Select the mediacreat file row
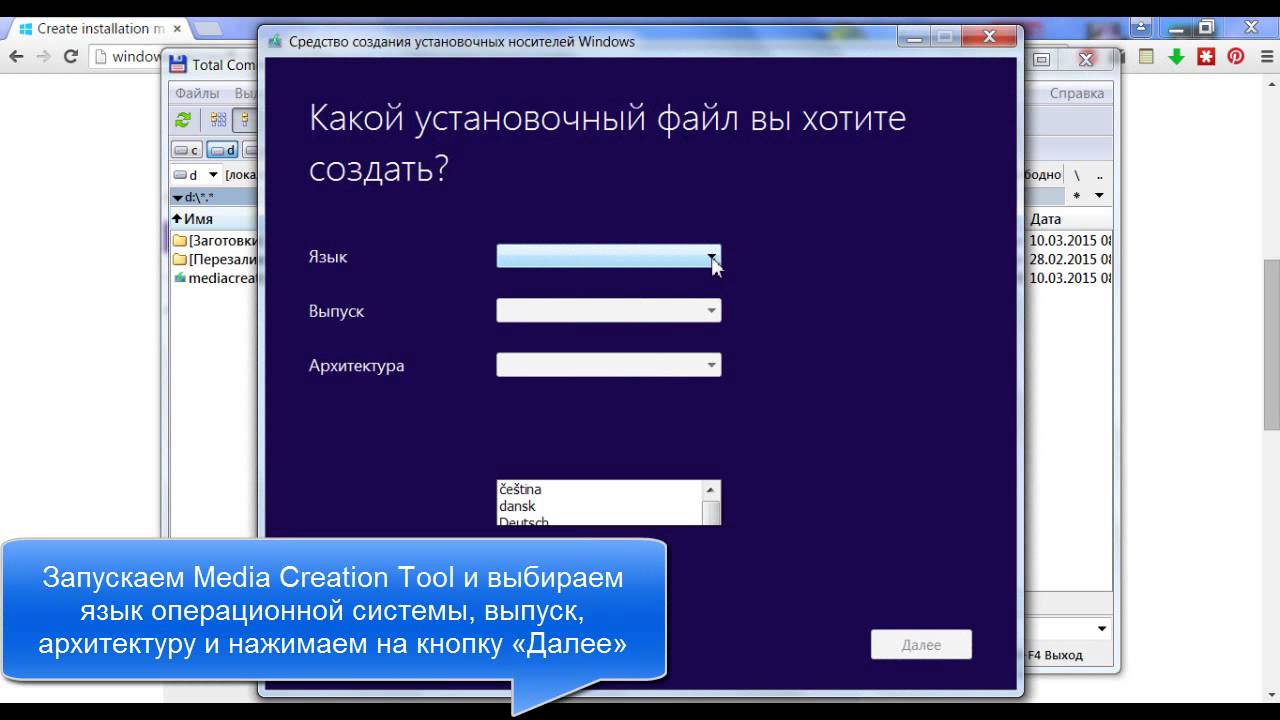The image size is (1280, 720). coord(215,278)
